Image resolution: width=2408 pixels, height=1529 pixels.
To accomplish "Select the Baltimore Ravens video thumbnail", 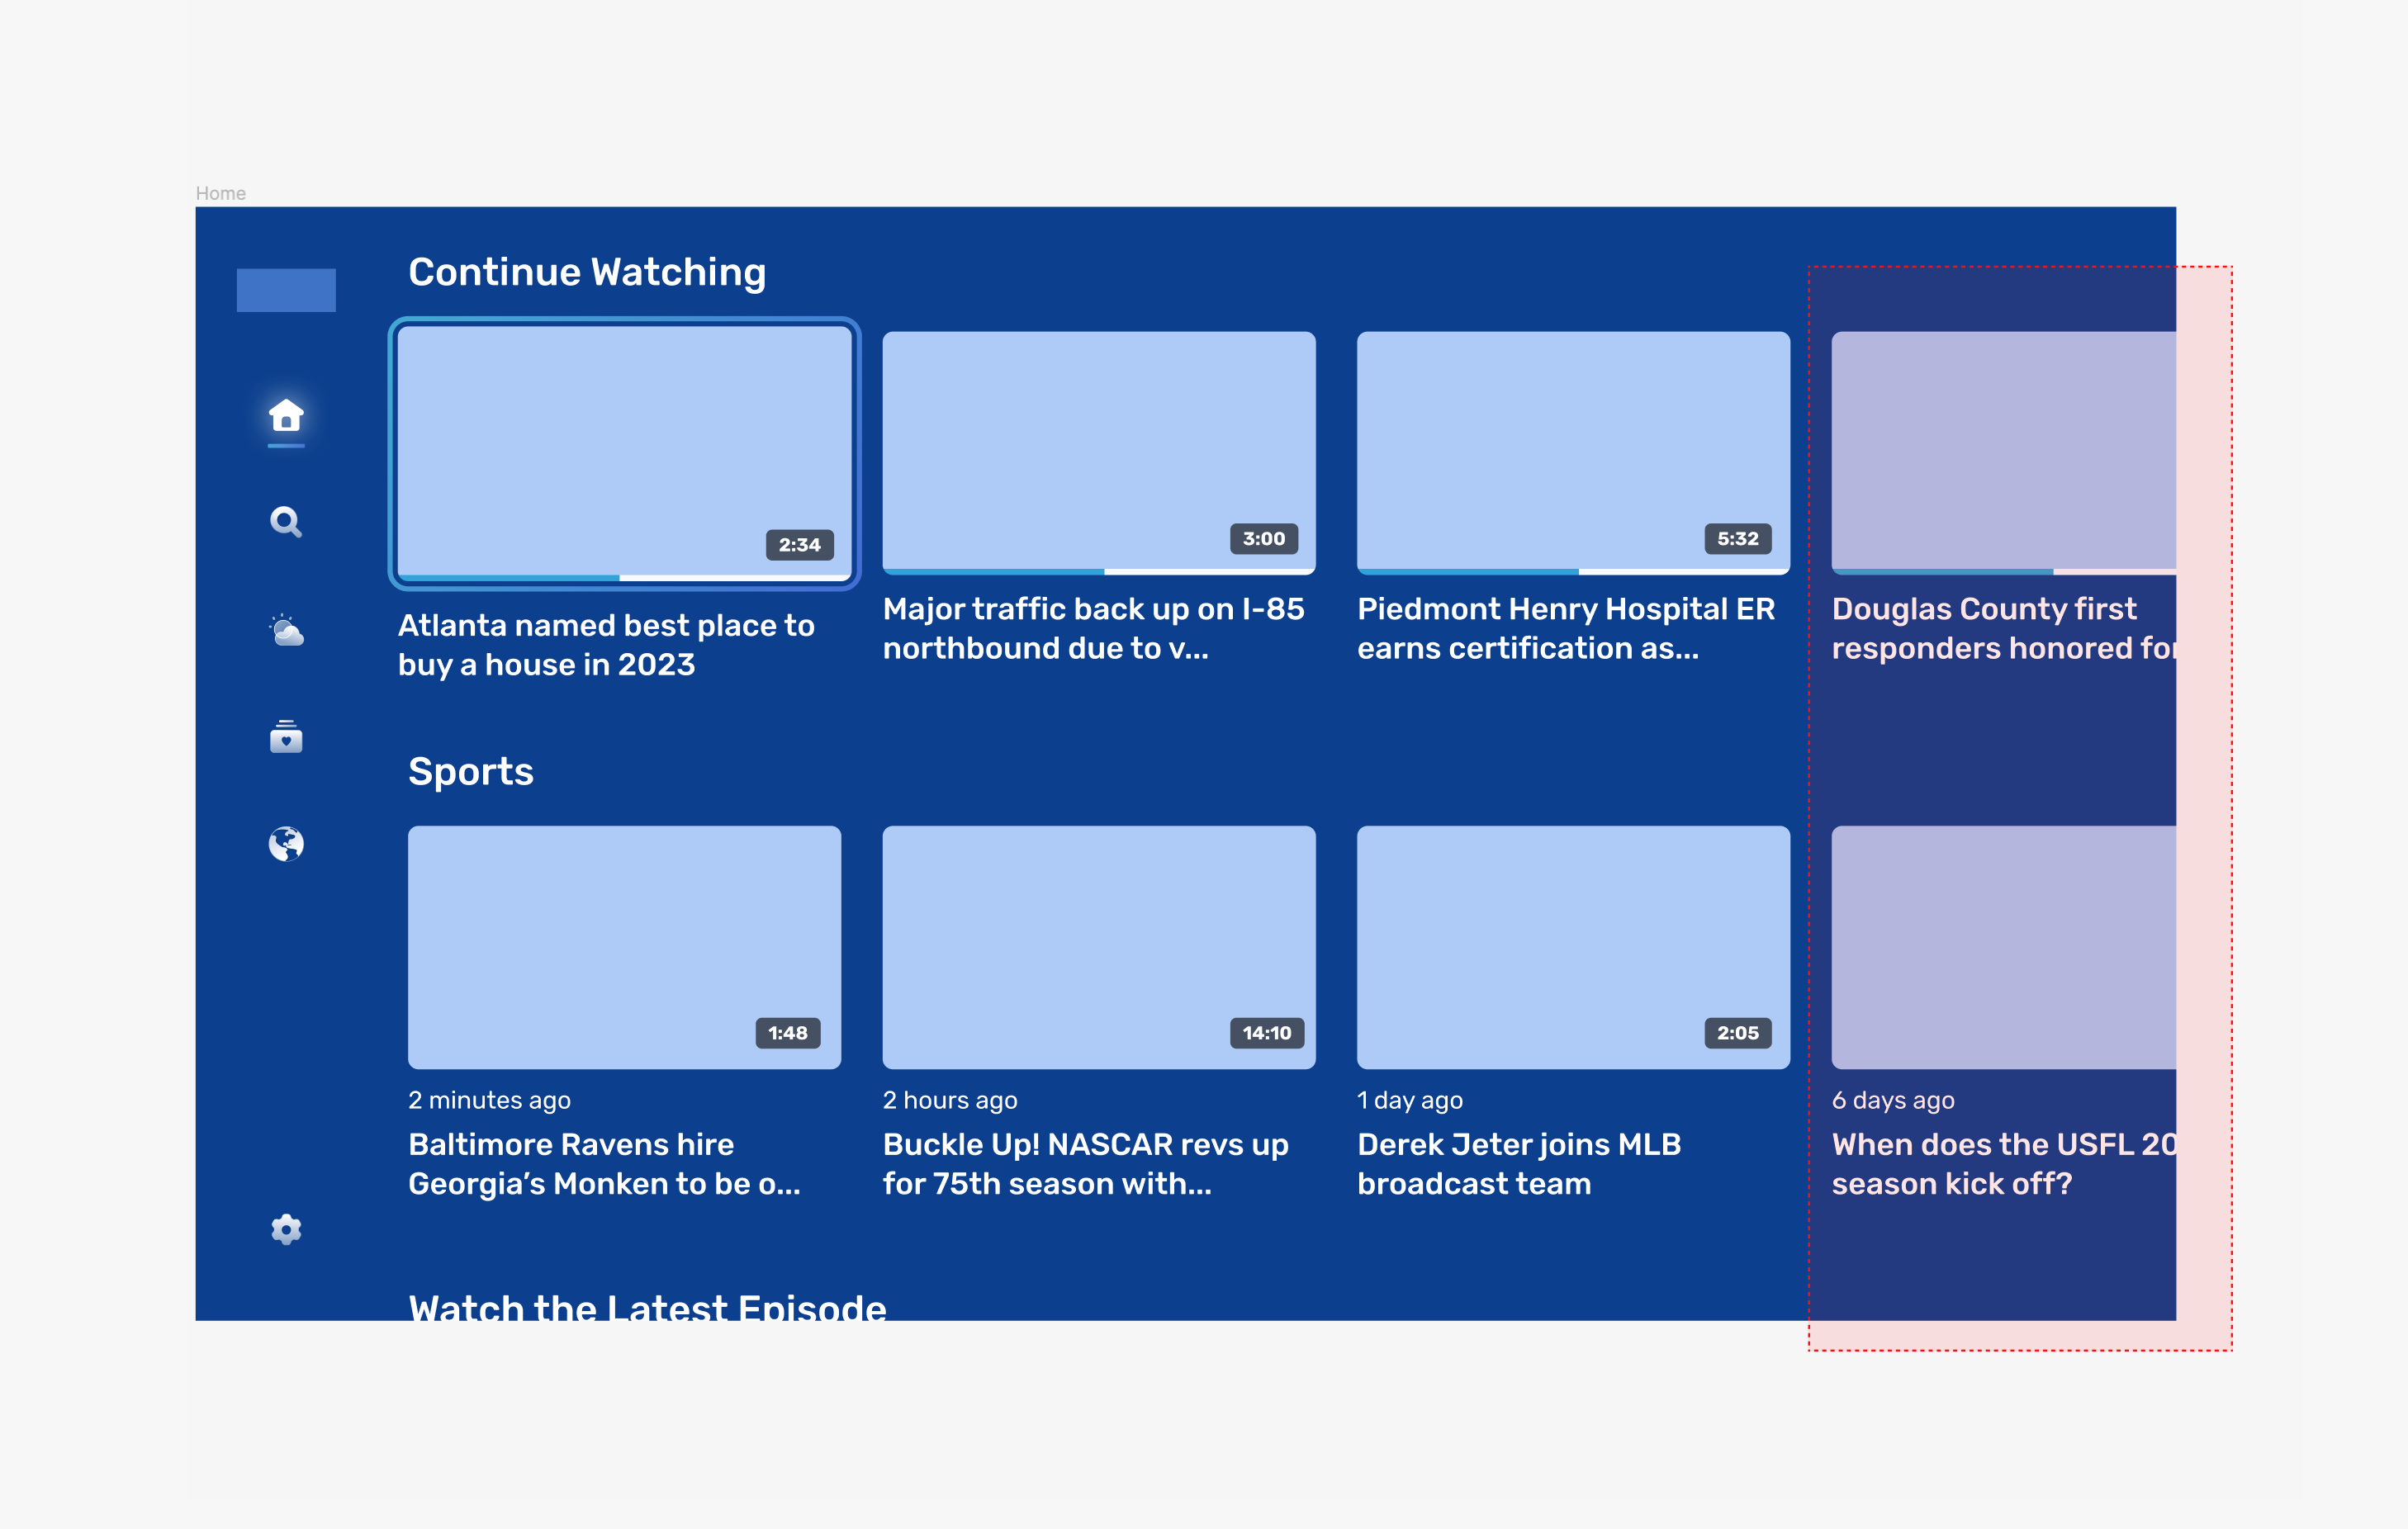I will [x=625, y=947].
